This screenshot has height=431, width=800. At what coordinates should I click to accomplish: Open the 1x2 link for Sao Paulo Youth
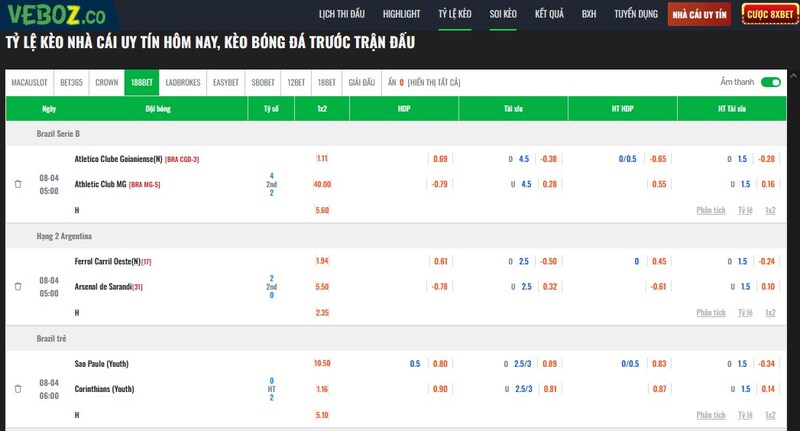pos(770,414)
